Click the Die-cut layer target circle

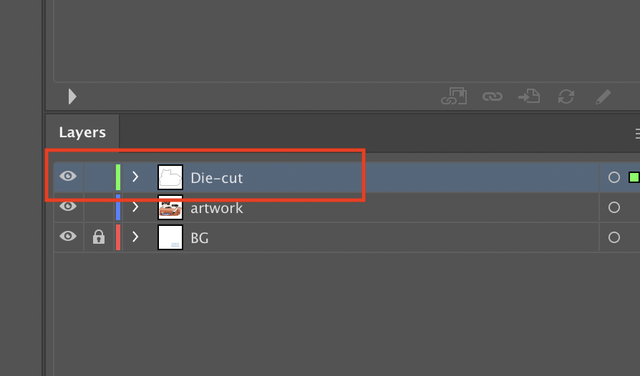(614, 177)
